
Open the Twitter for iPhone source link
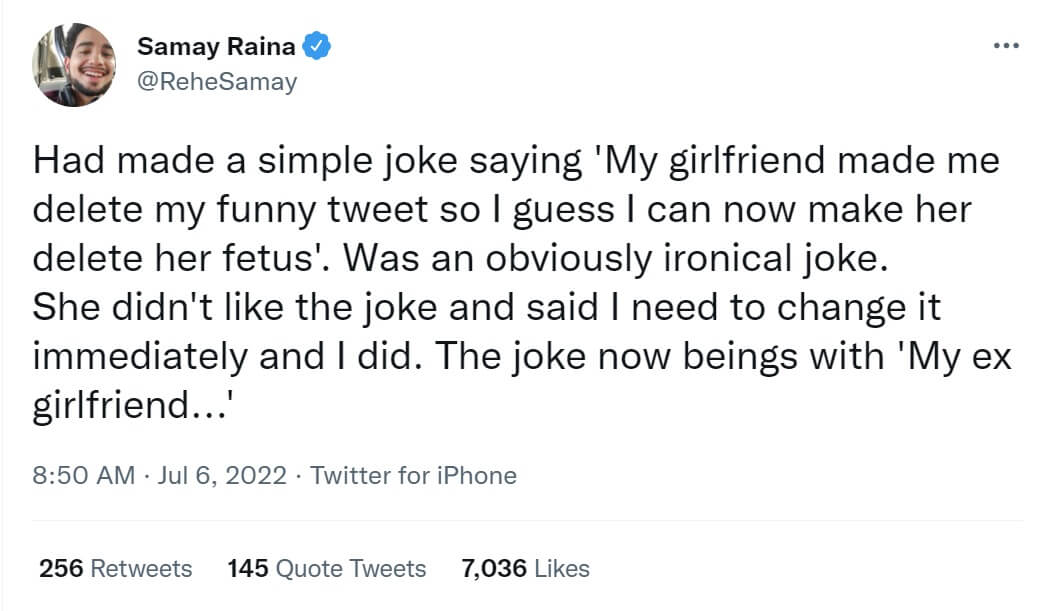click(x=413, y=475)
